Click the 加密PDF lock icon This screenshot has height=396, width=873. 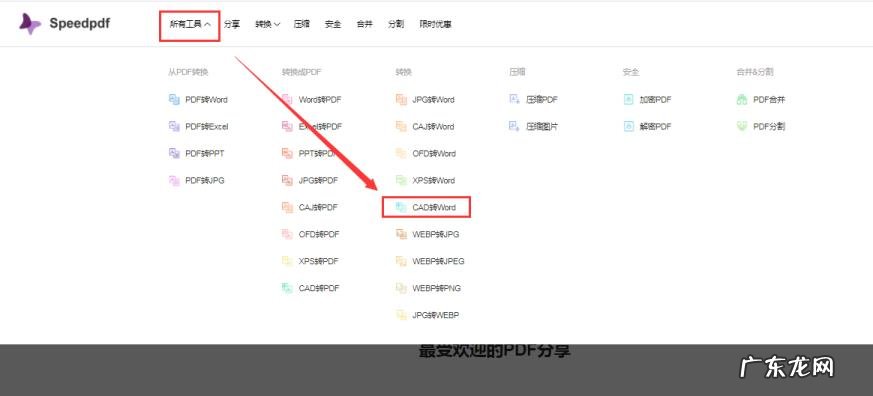tap(629, 100)
